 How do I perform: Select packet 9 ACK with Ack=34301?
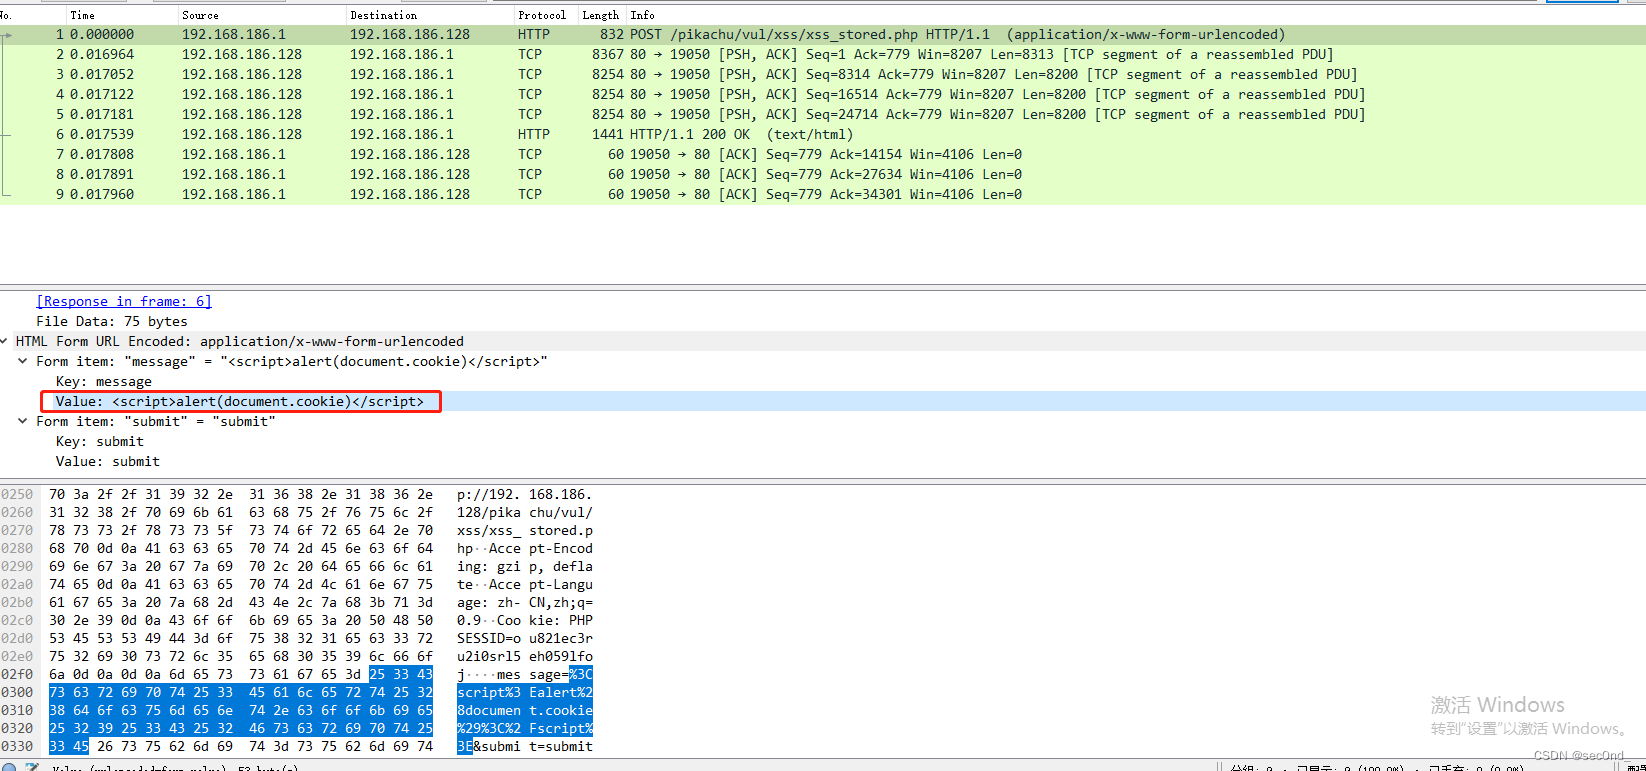(823, 194)
